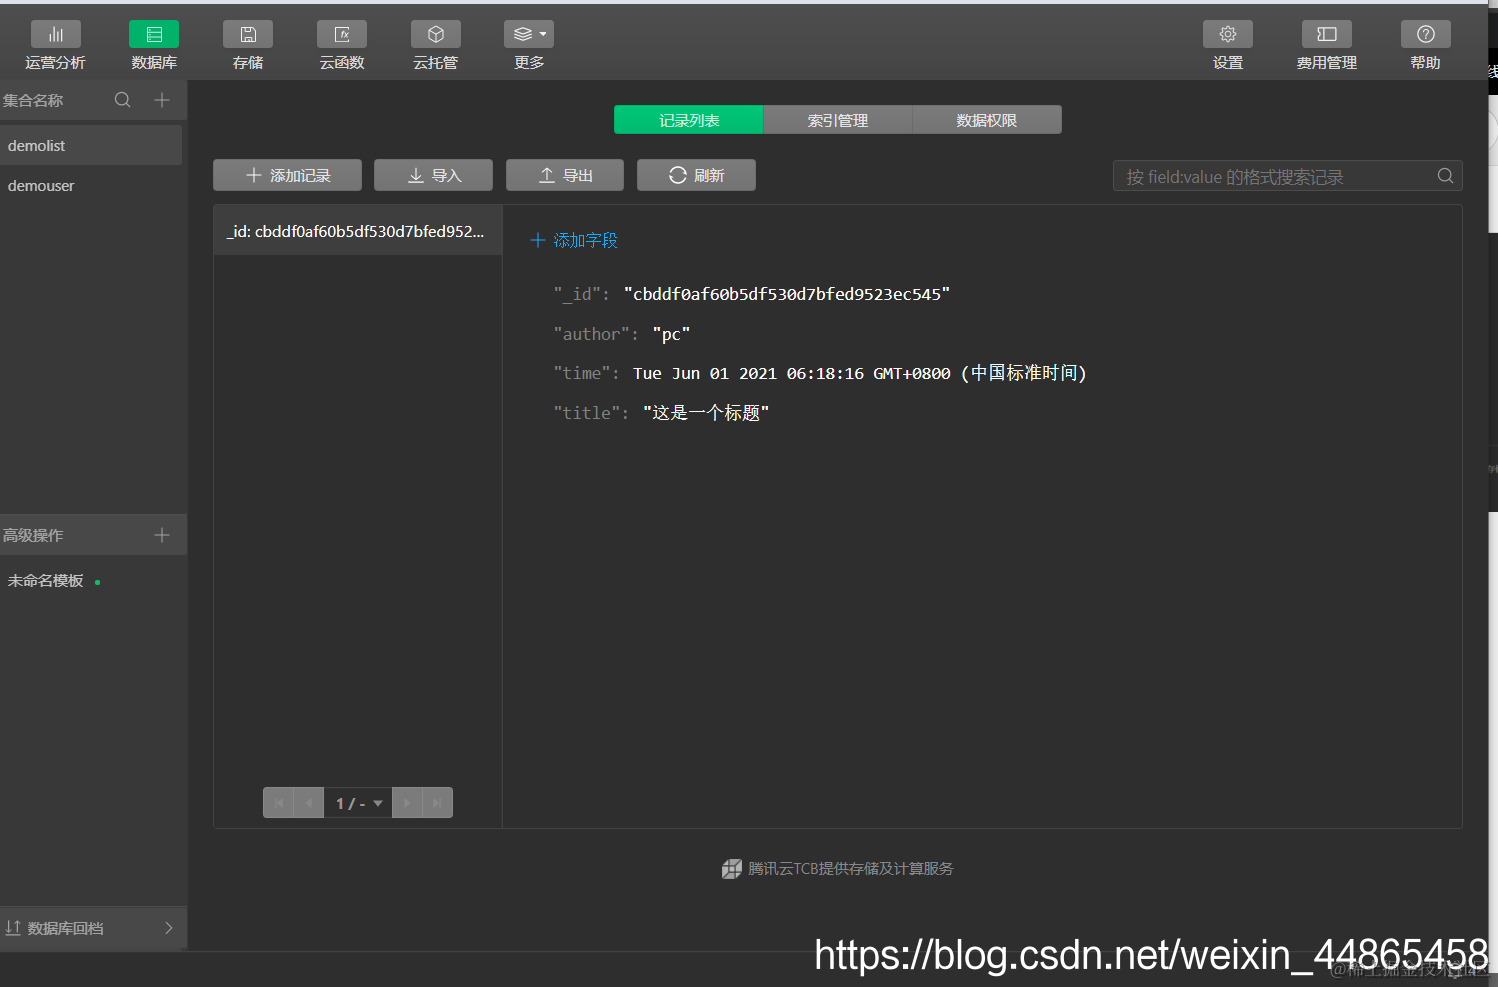Open the 云函数 cloud functions icon

click(342, 34)
